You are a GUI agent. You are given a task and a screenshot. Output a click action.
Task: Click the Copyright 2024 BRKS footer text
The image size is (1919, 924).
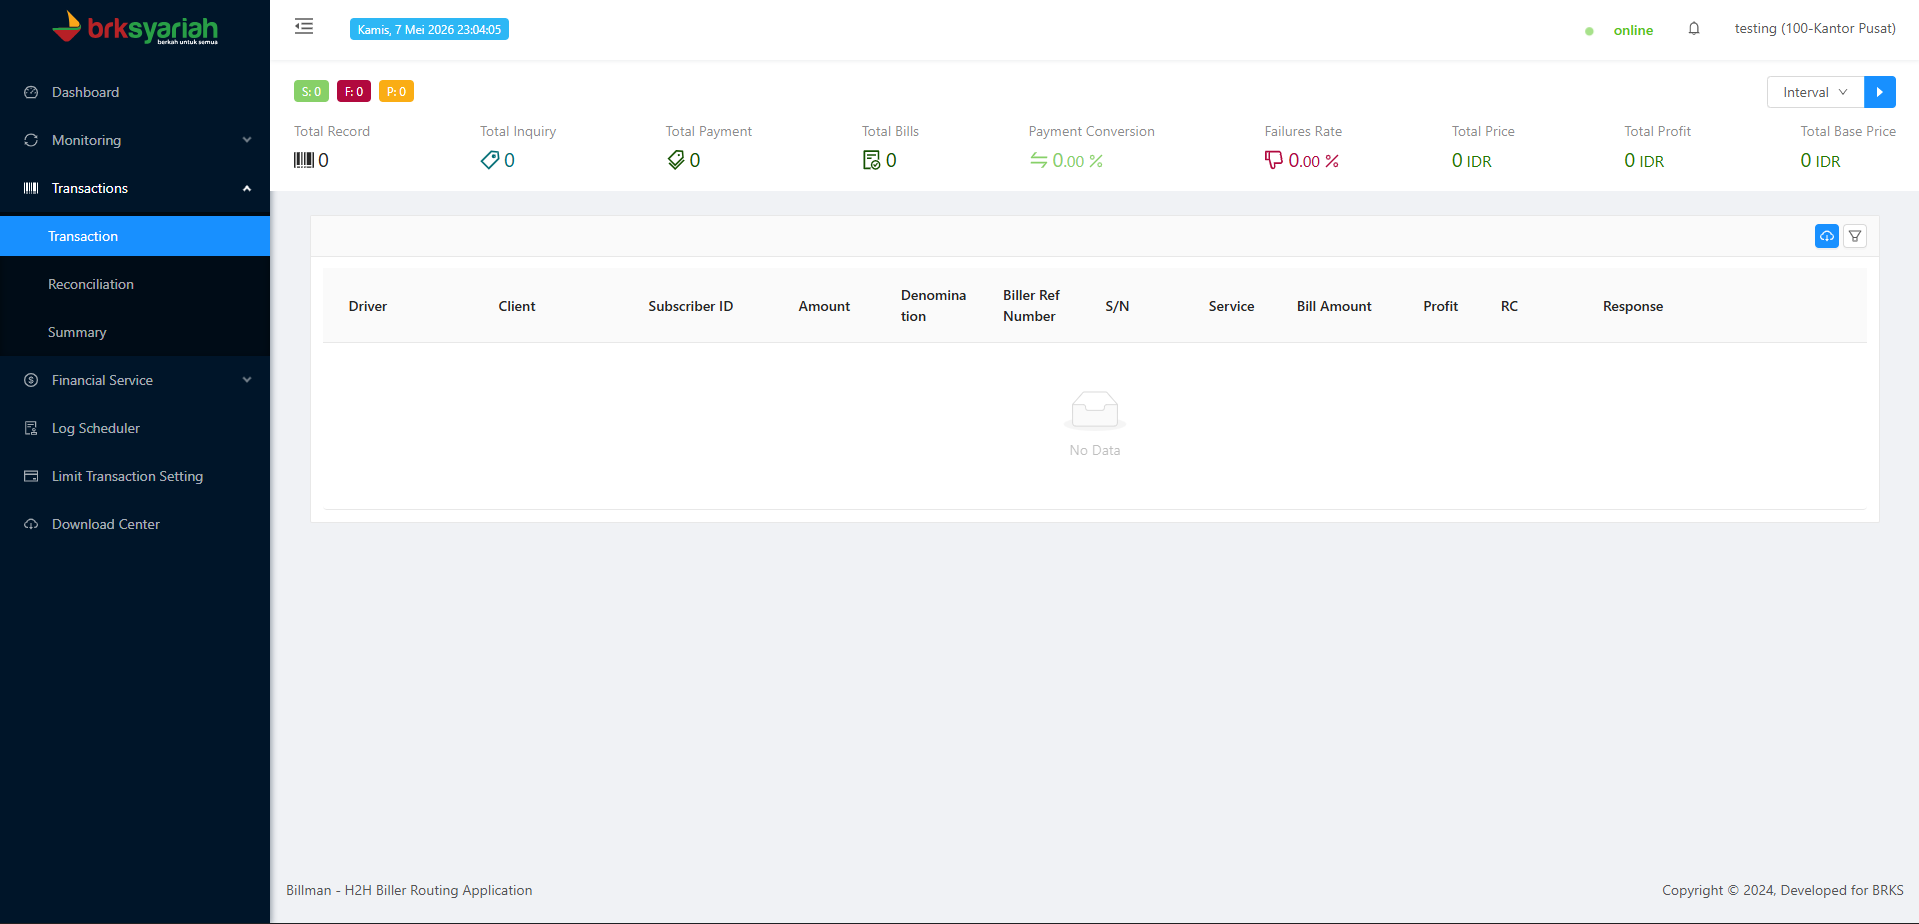pyautogui.click(x=1783, y=890)
